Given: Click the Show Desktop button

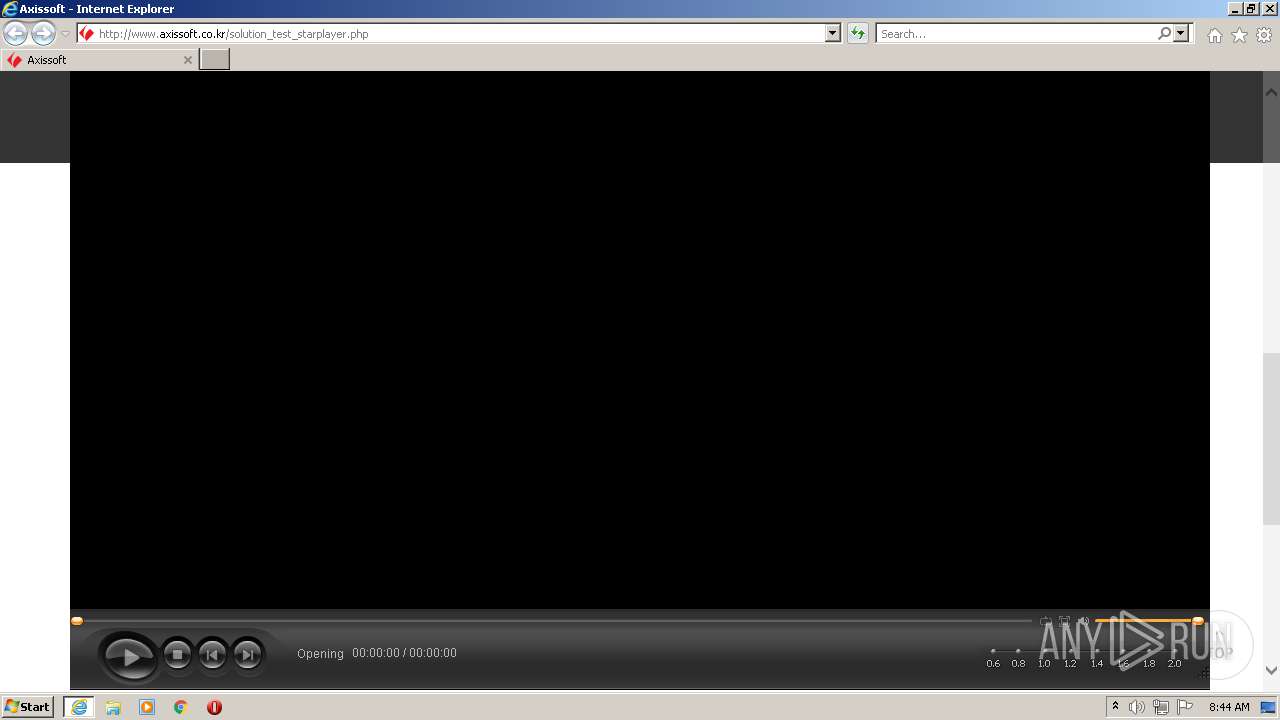Looking at the screenshot, I should point(1269,707).
